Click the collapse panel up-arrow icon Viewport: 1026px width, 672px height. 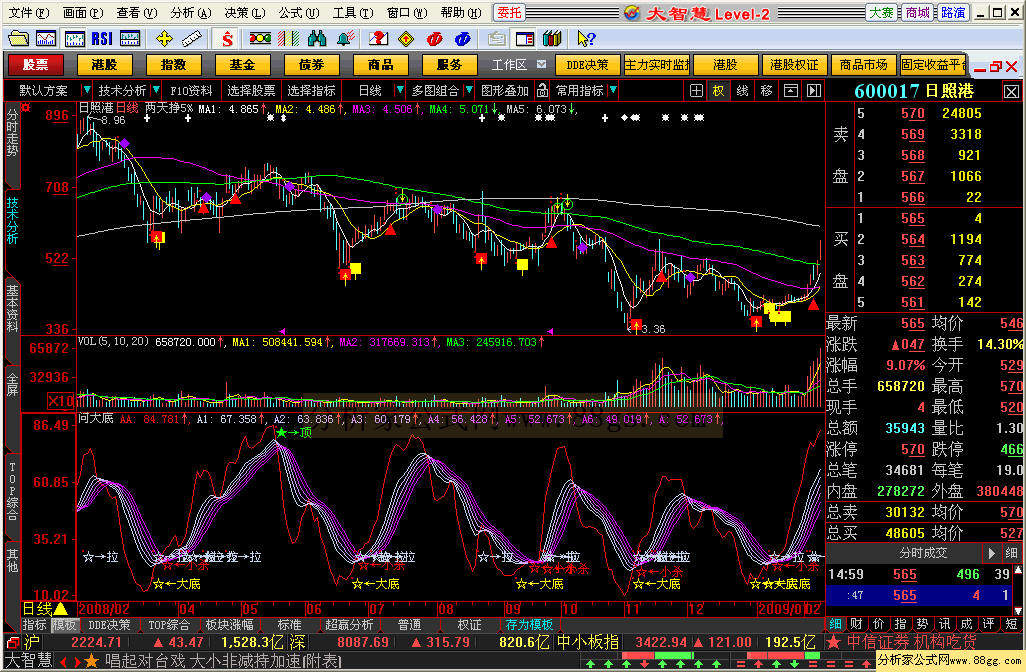[790, 91]
